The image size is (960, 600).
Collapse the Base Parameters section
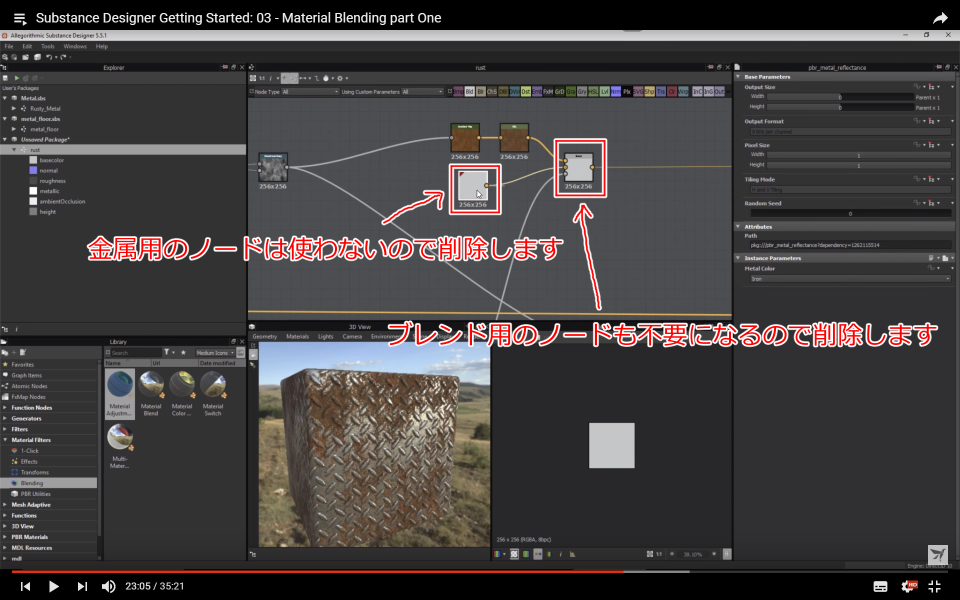click(x=738, y=77)
